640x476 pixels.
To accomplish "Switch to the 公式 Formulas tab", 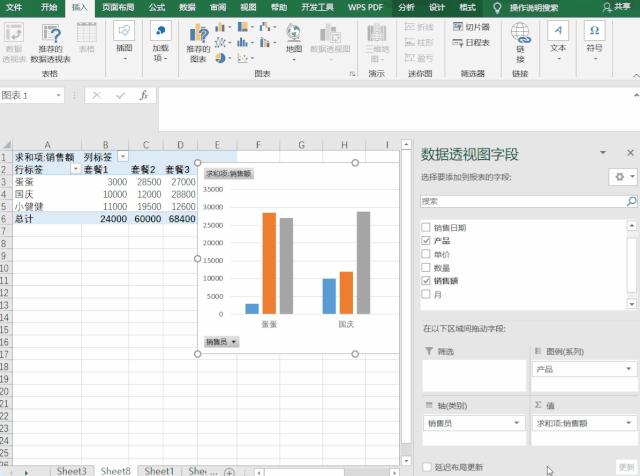I will point(157,7).
